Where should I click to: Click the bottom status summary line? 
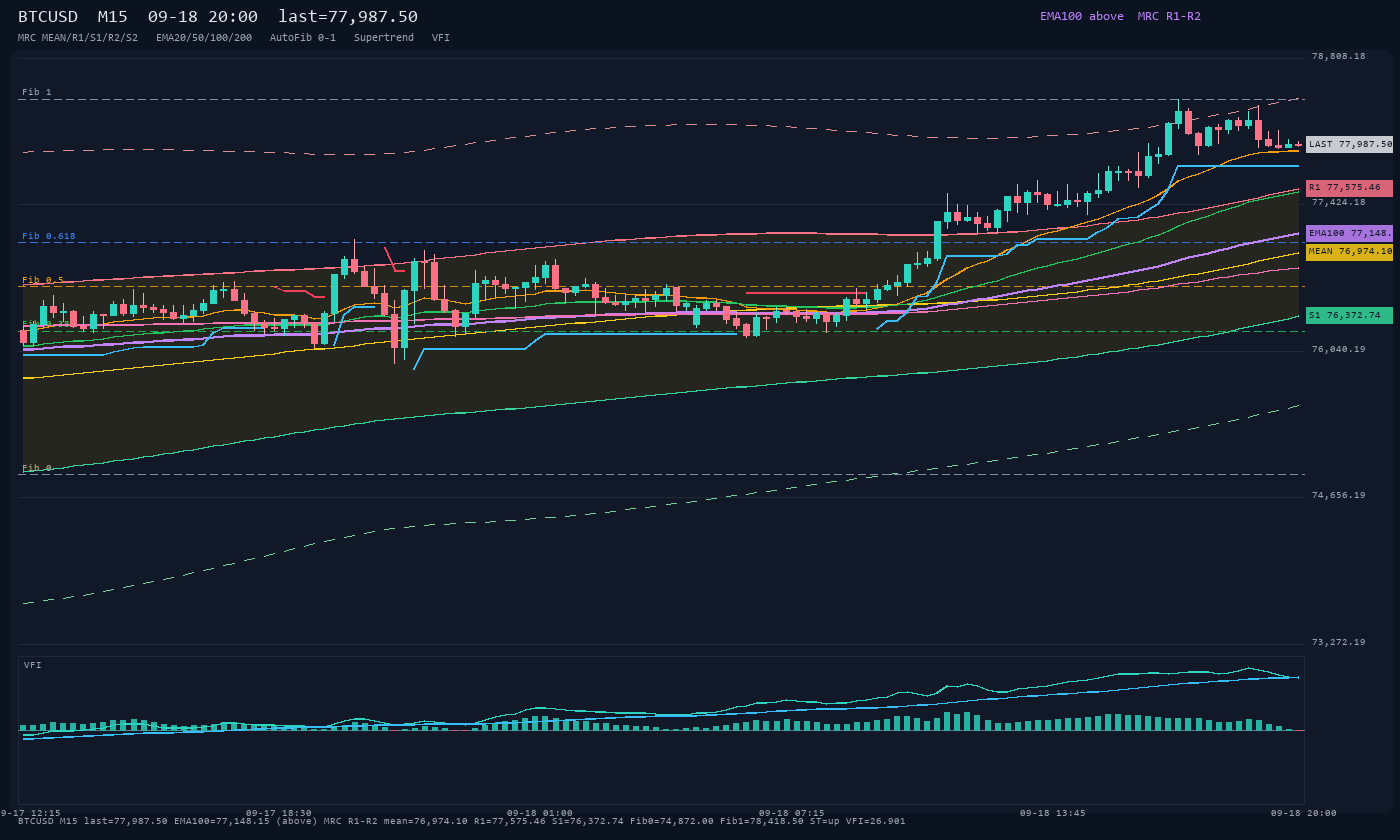pos(462,821)
